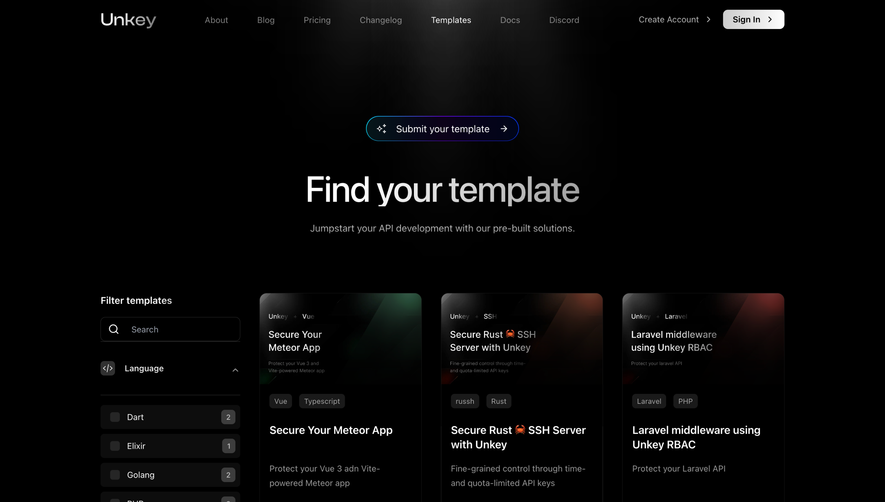The width and height of the screenshot is (885, 502).
Task: Open Secure Rust SSH Server card image
Action: [x=522, y=339]
